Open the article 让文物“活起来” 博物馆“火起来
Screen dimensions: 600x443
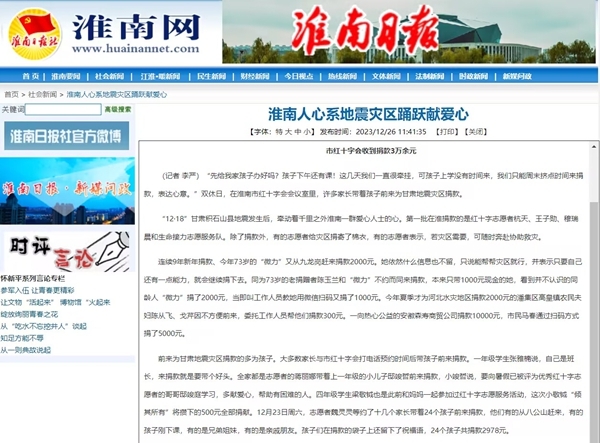(55, 302)
